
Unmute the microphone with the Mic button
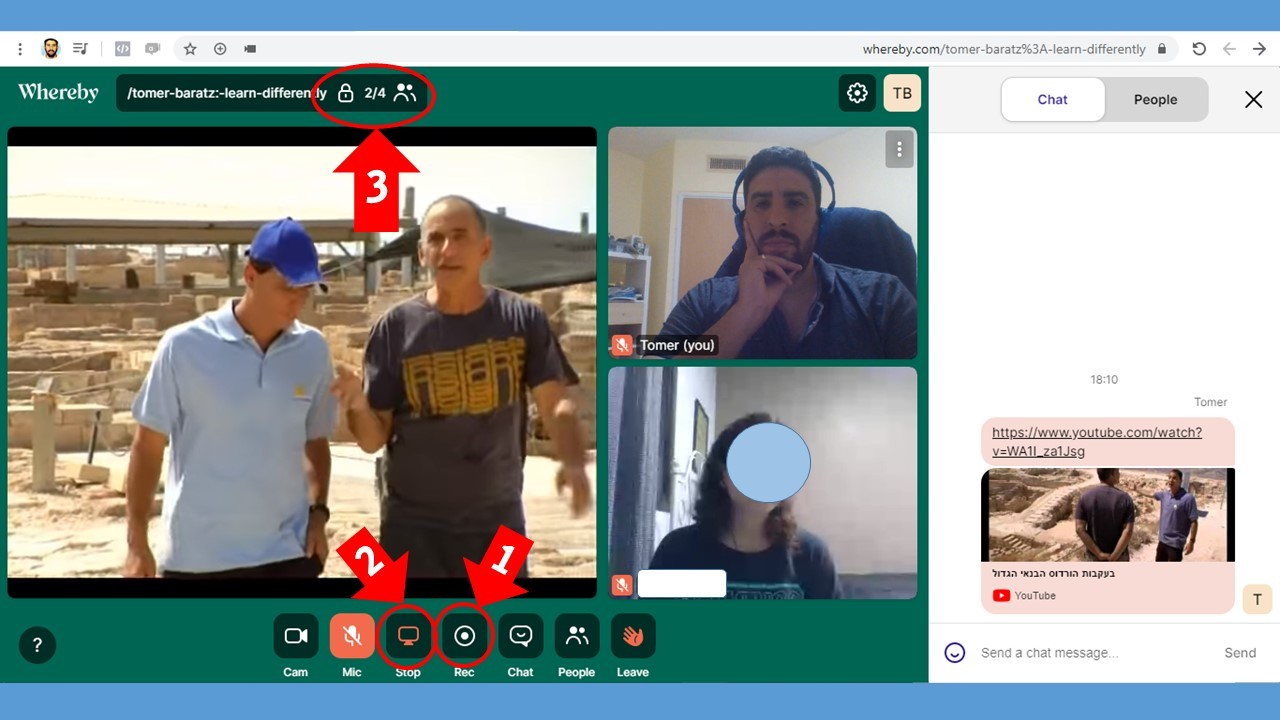351,636
